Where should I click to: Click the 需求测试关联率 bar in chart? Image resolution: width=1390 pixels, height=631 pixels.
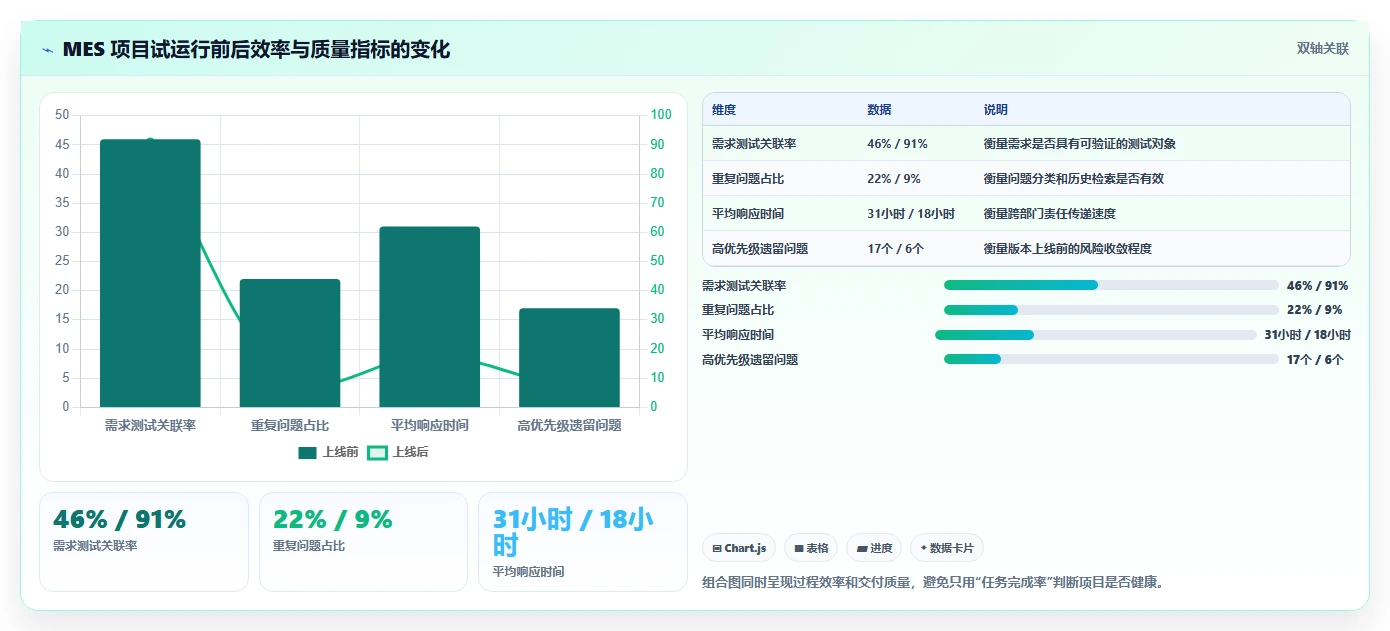coord(150,273)
